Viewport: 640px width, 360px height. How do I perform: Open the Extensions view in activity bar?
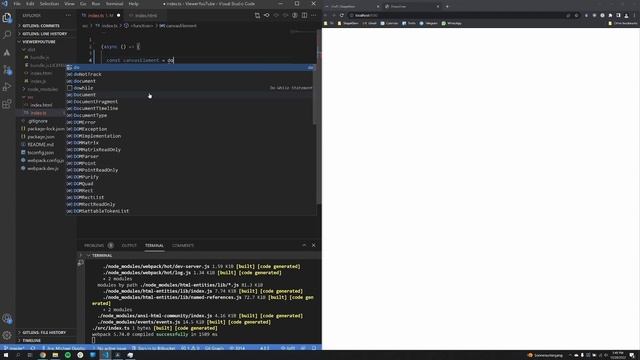coord(7,104)
